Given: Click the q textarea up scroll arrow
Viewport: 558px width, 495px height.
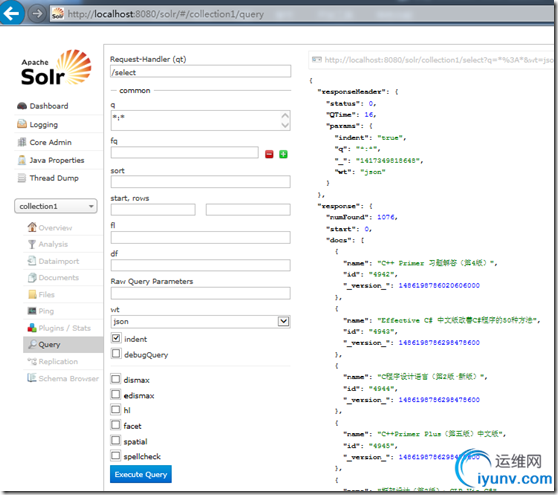Looking at the screenshot, I should click(x=285, y=116).
